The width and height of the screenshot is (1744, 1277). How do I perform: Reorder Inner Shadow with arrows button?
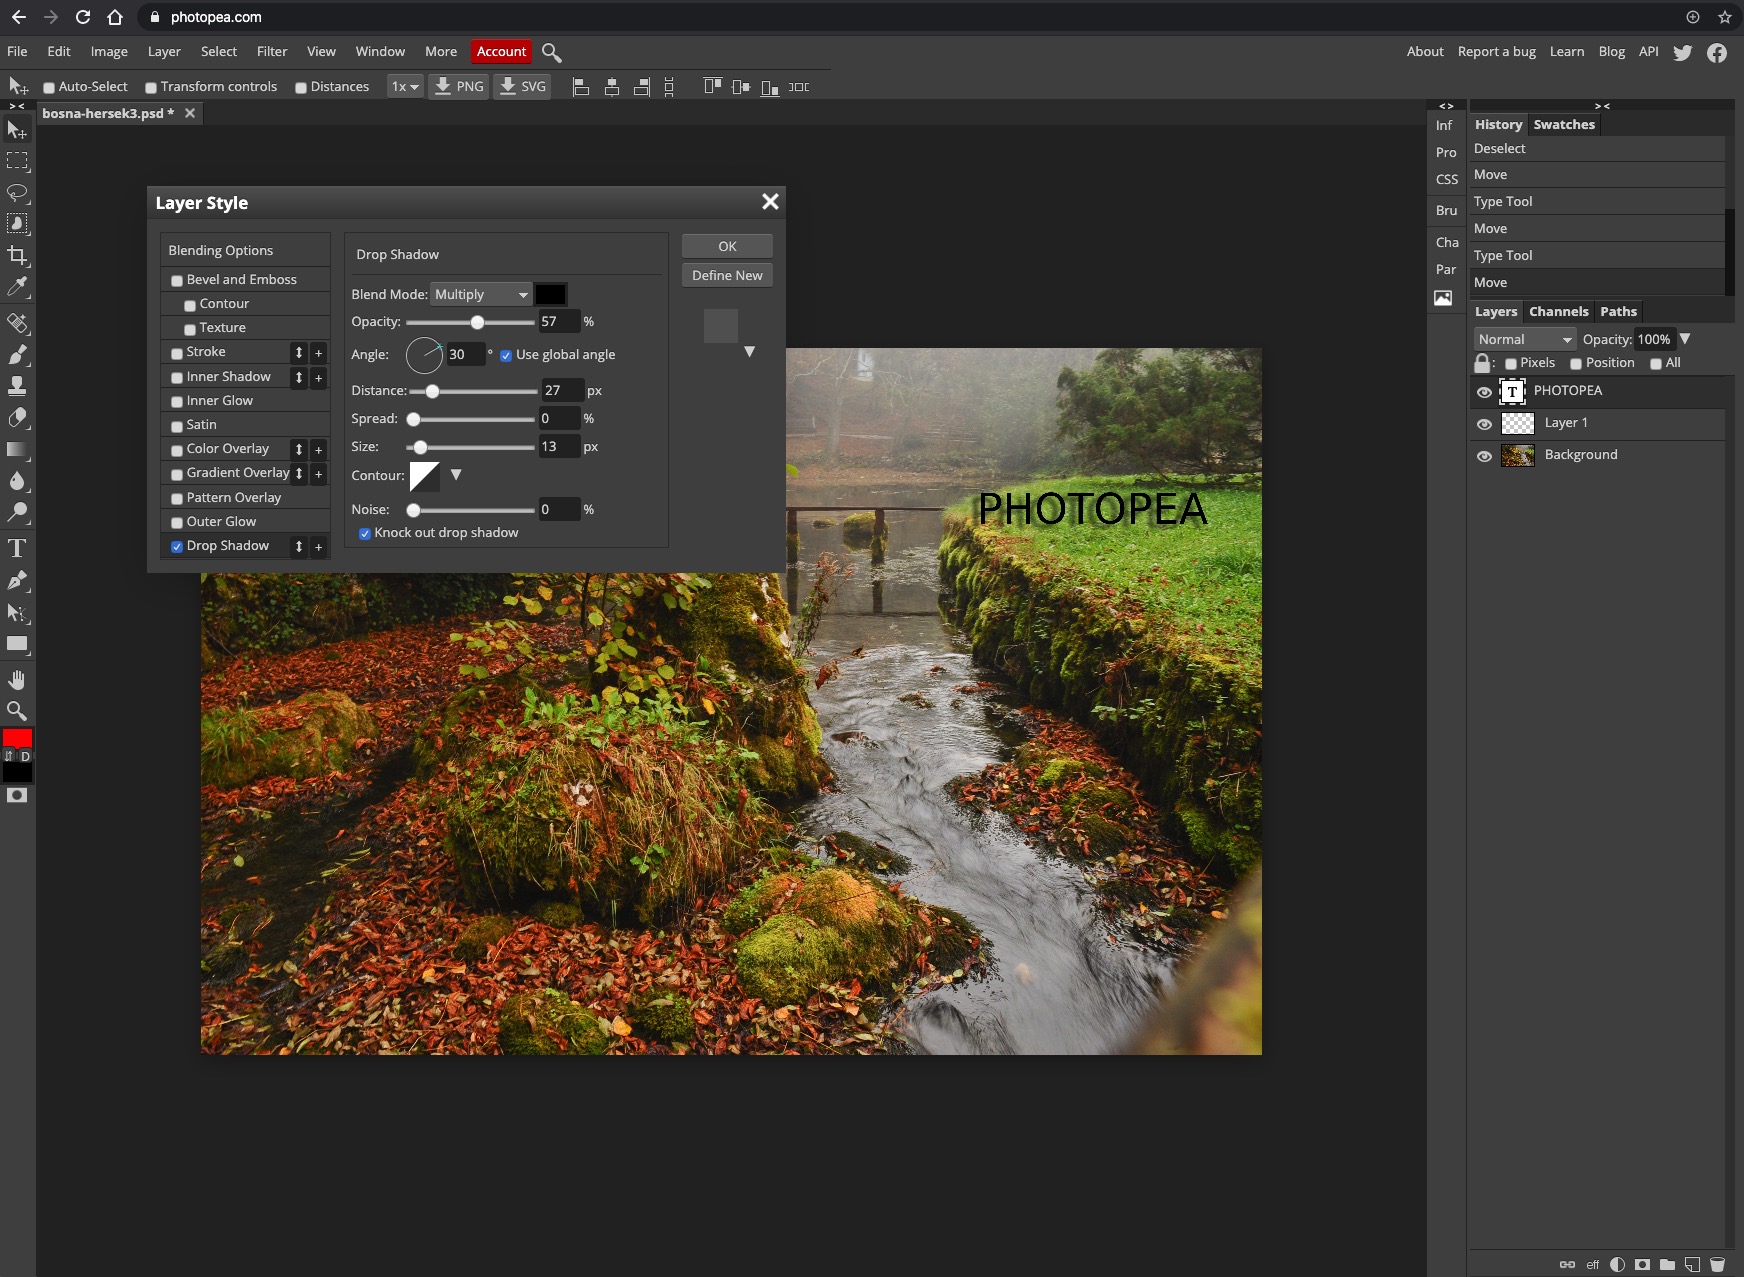tap(298, 378)
